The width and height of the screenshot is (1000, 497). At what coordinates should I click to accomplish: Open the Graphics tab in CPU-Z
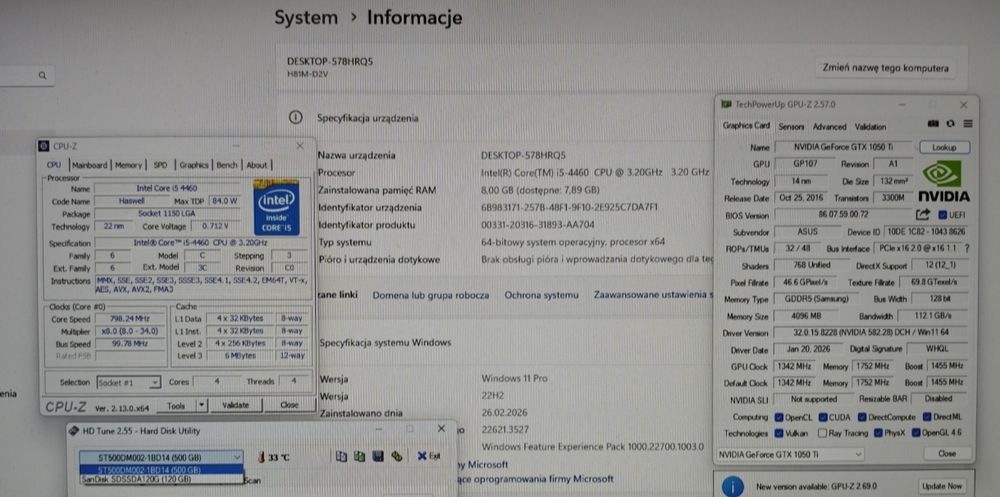click(x=193, y=165)
